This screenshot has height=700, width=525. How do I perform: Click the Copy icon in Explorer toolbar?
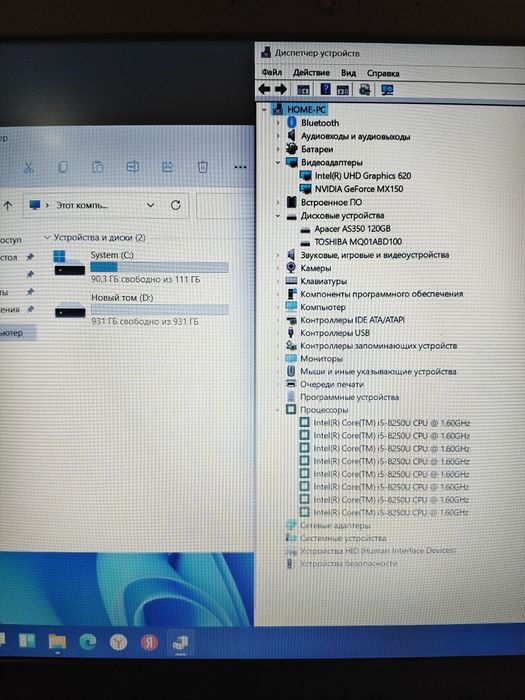[63, 167]
